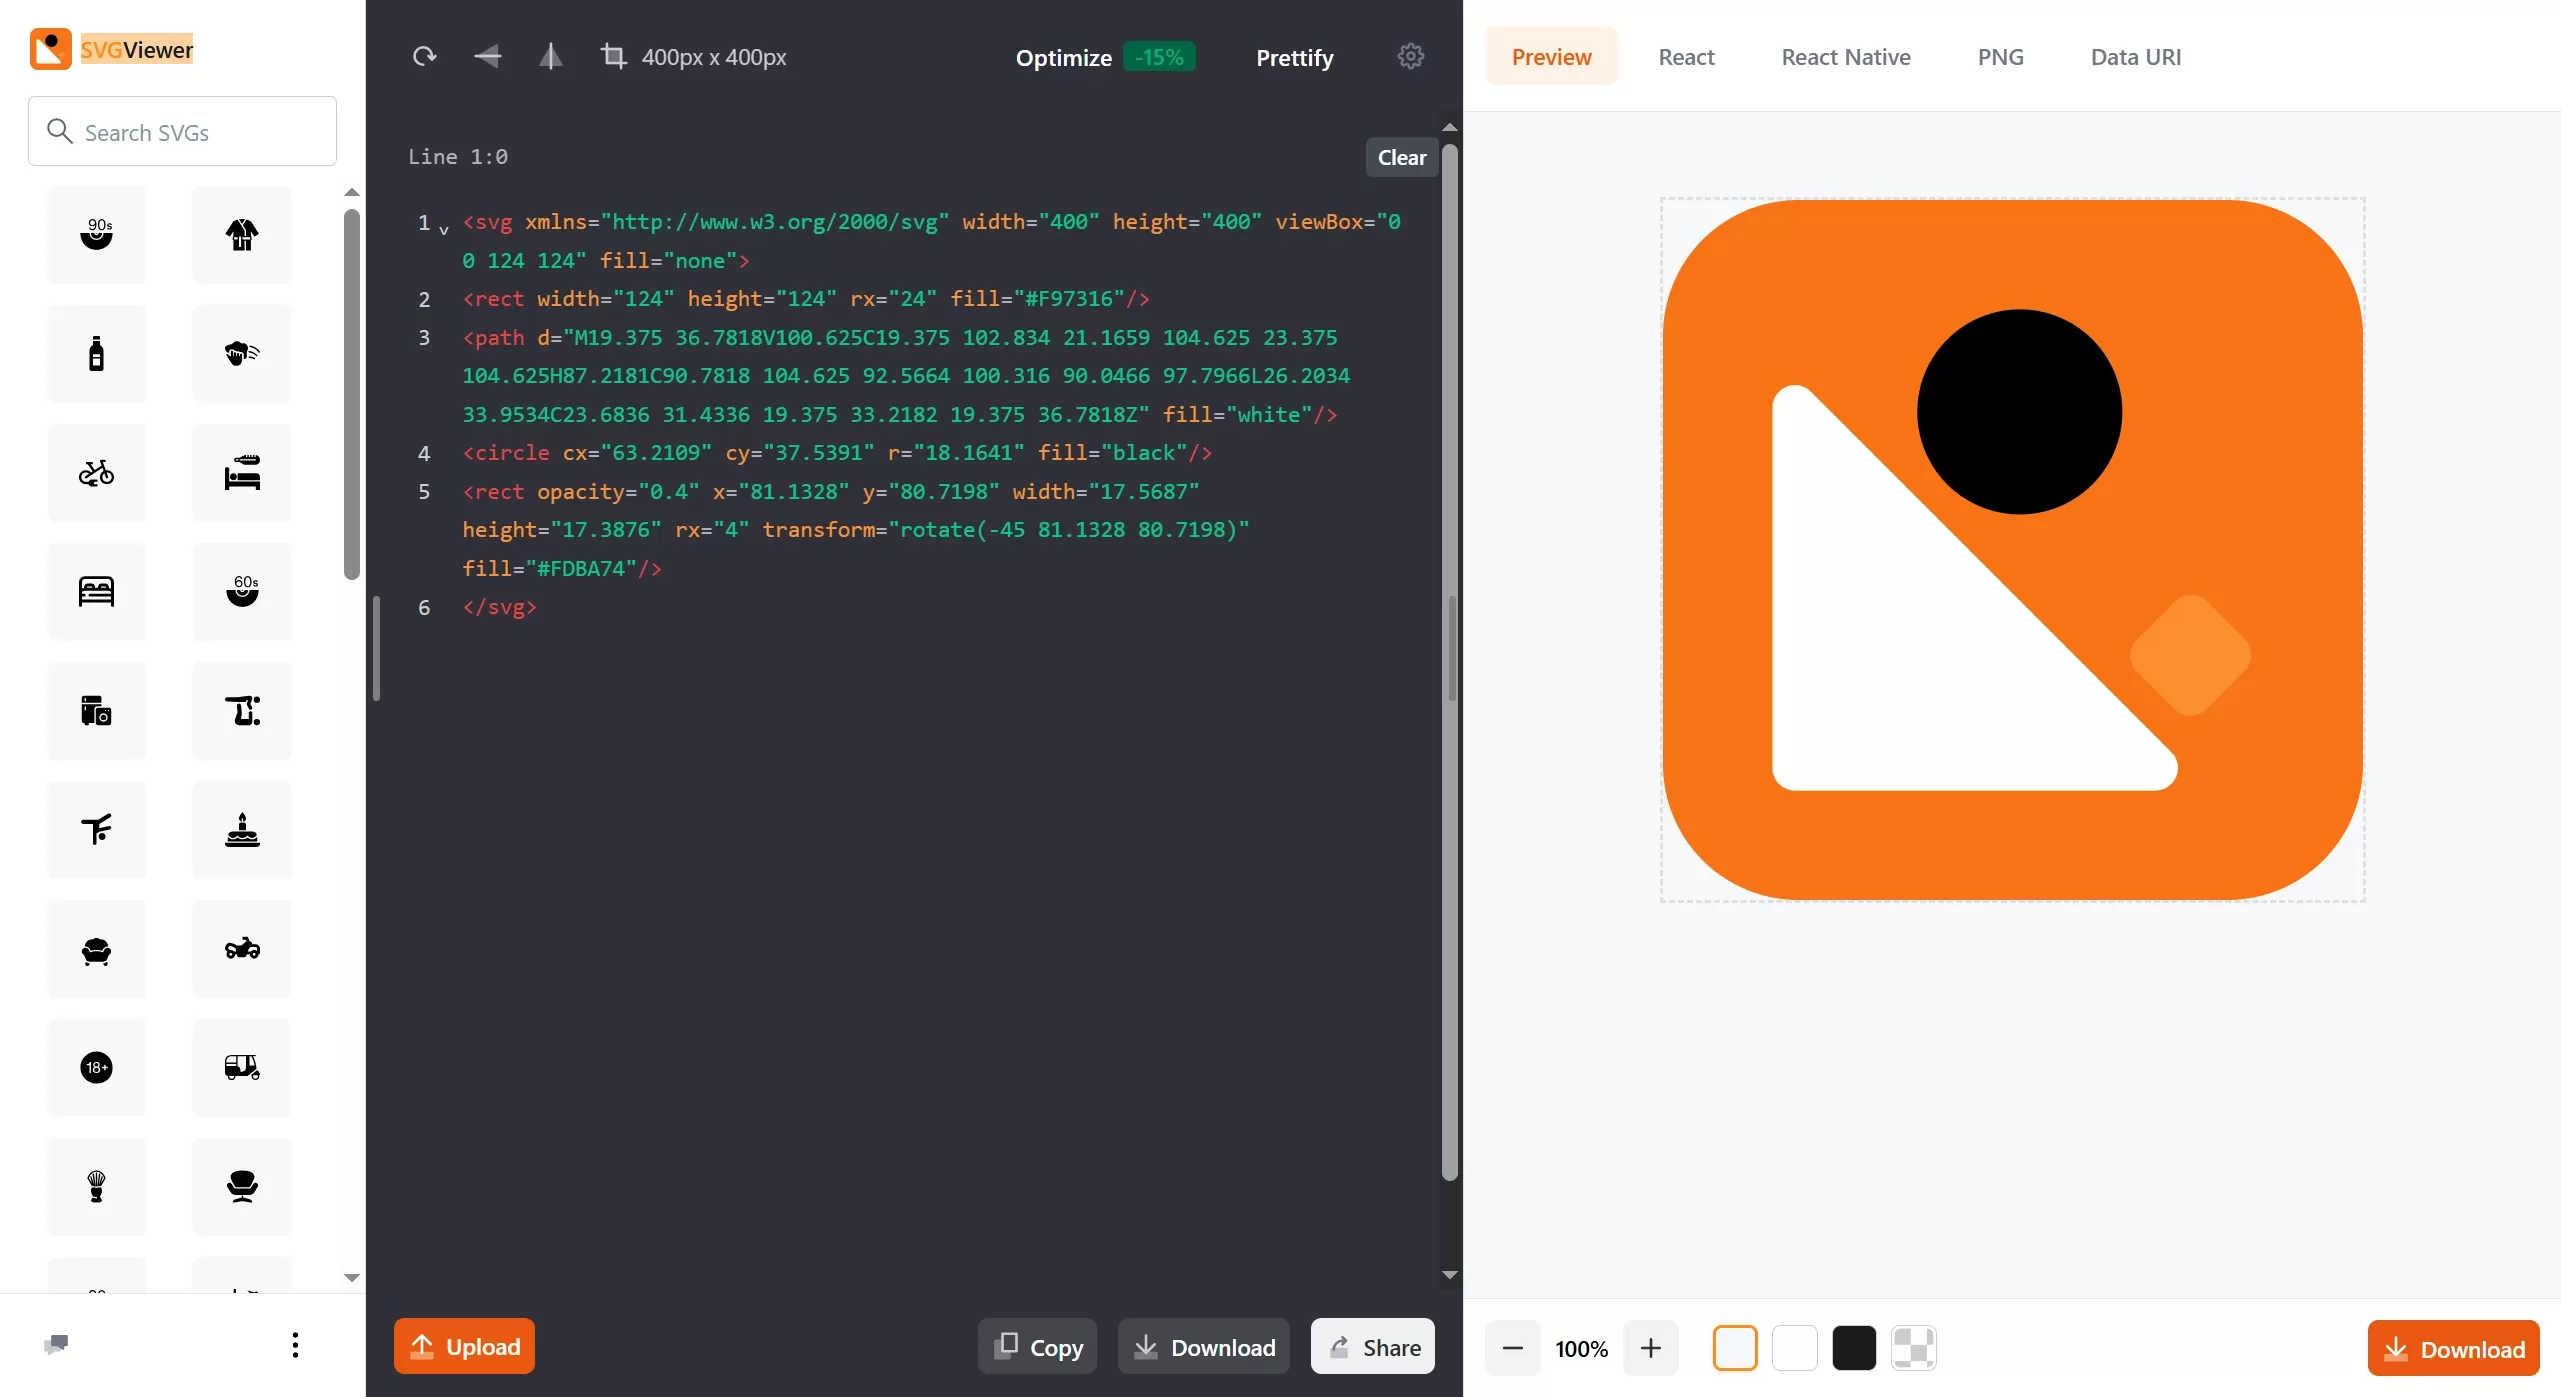Click the icon list scrollbar thumb
The height and width of the screenshot is (1397, 2561).
[x=352, y=395]
